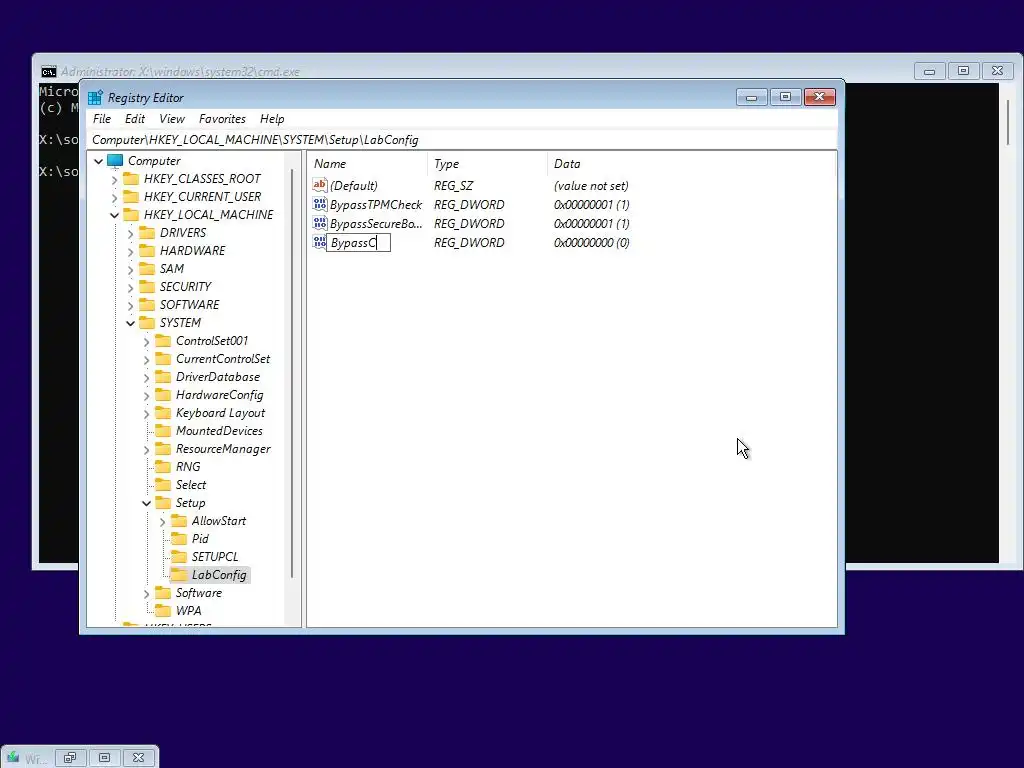Select the BypassSecureBo... value name

[376, 223]
